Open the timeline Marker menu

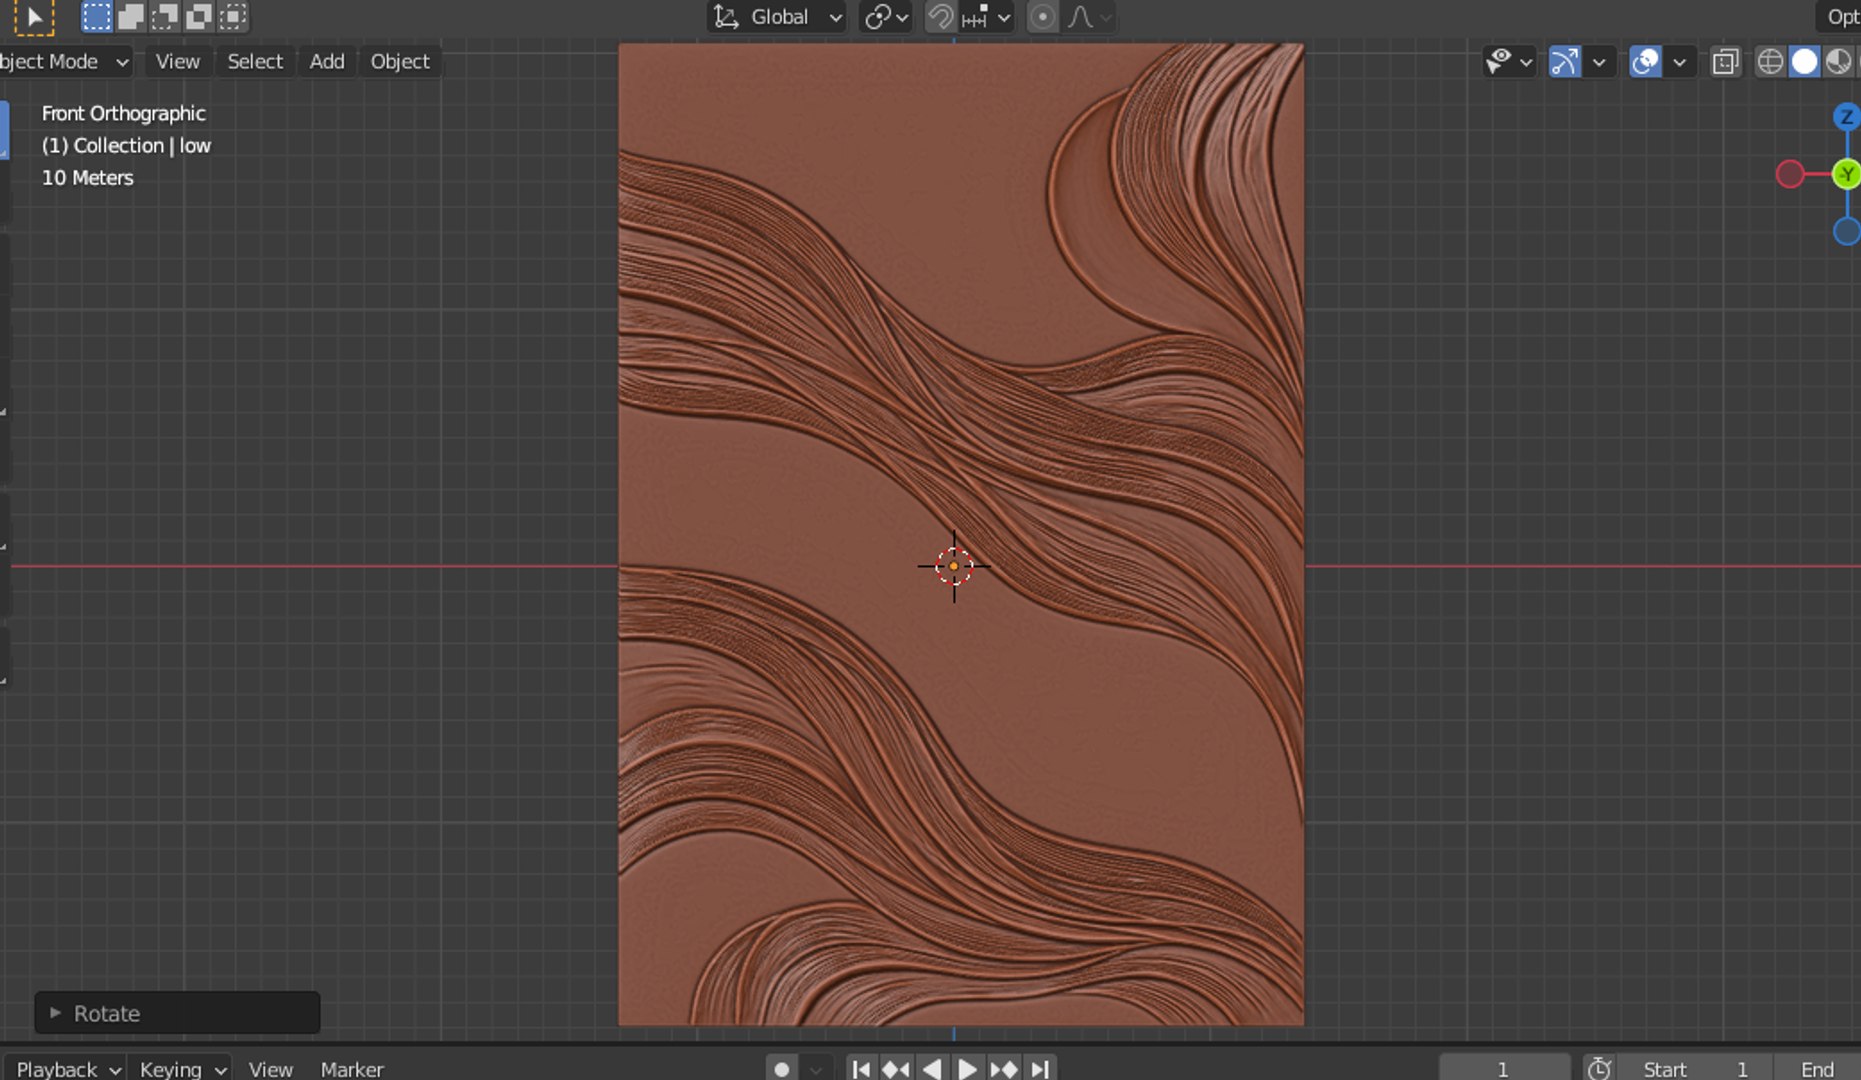[352, 1069]
